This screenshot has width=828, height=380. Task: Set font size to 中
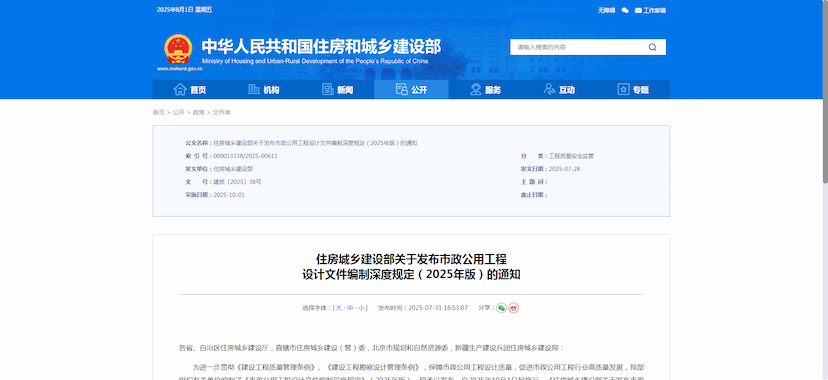pos(350,308)
